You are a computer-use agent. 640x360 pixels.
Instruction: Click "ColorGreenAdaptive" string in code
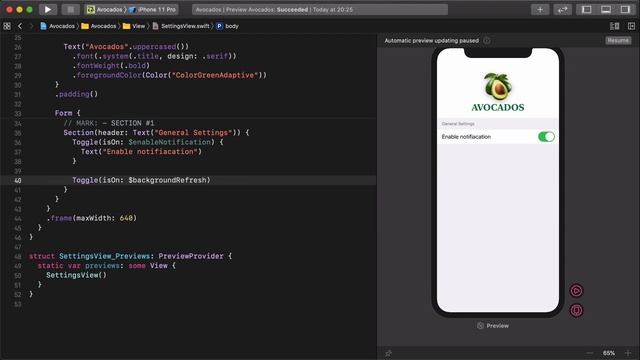215,75
